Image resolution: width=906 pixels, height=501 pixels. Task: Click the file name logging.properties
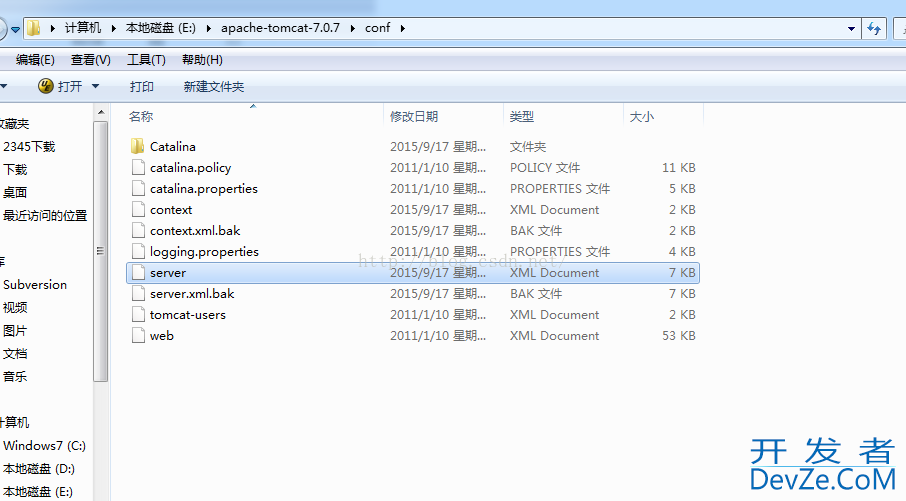pos(205,252)
